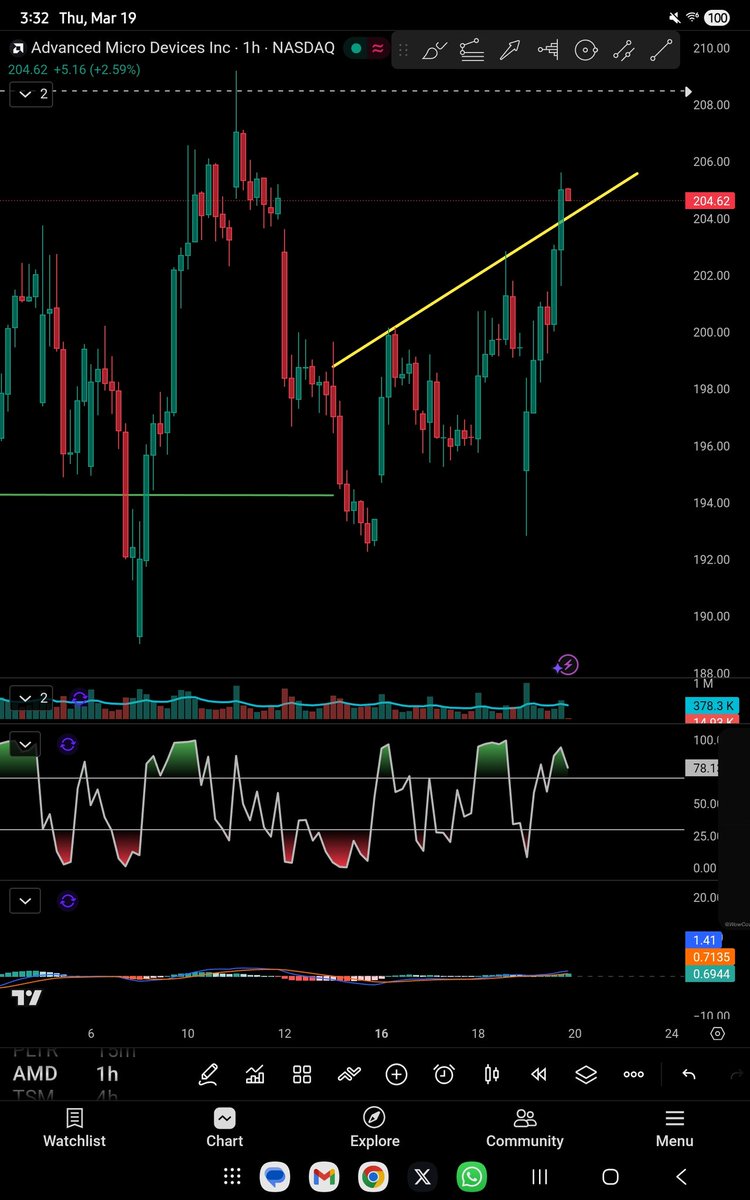Open the indicators chart icon

(255, 1074)
